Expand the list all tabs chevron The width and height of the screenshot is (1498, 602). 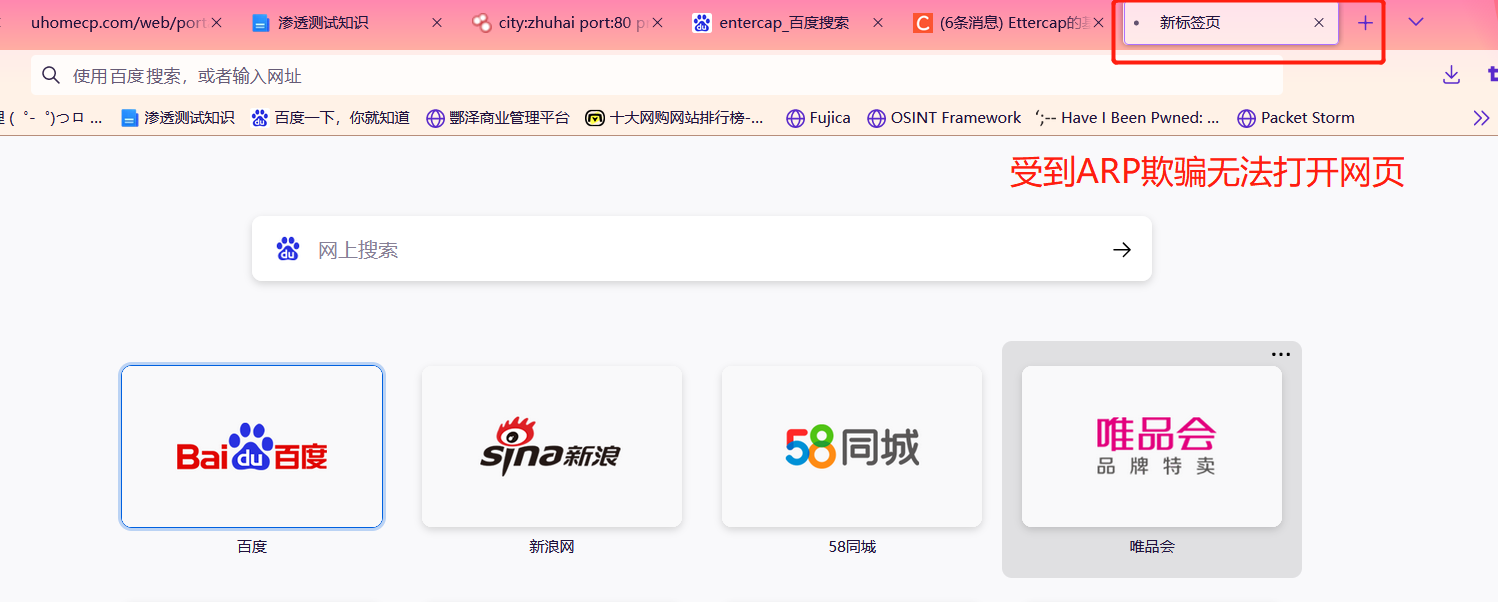point(1416,22)
